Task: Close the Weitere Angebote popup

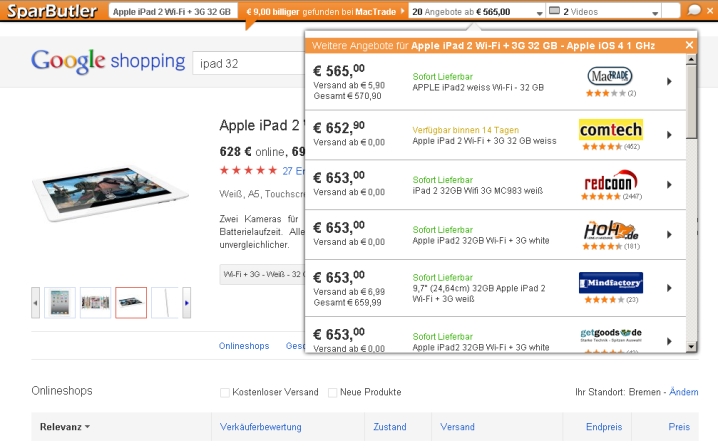Action: pyautogui.click(x=689, y=46)
